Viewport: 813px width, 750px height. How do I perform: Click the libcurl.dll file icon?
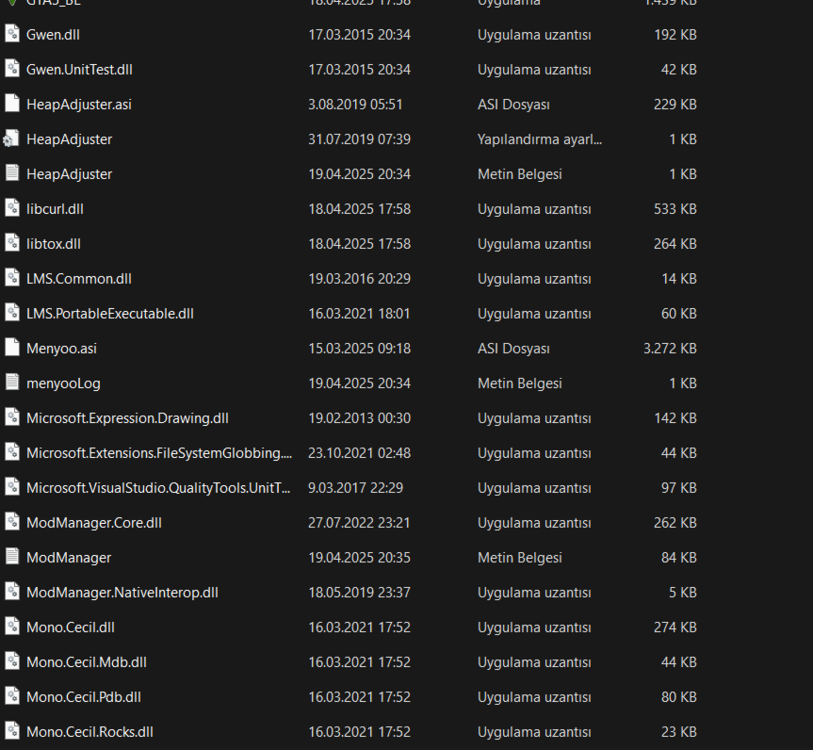(12, 208)
